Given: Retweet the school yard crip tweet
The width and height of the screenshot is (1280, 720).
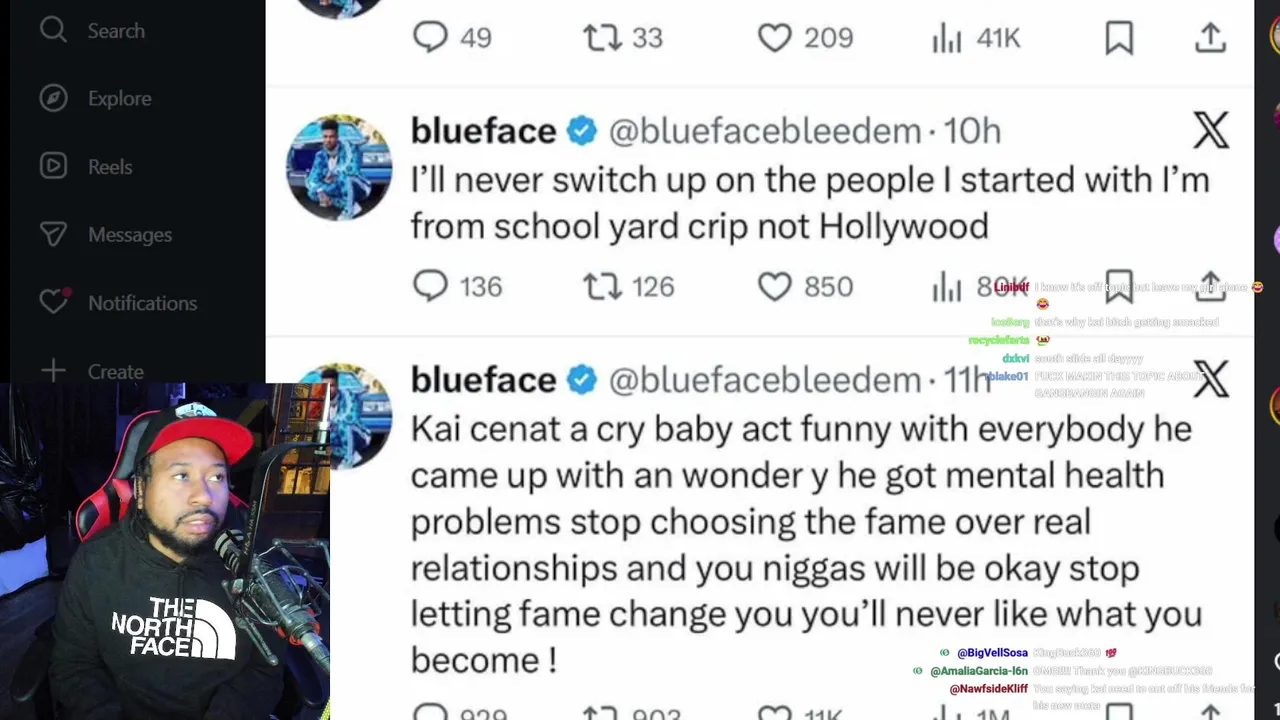Looking at the screenshot, I should click(602, 287).
